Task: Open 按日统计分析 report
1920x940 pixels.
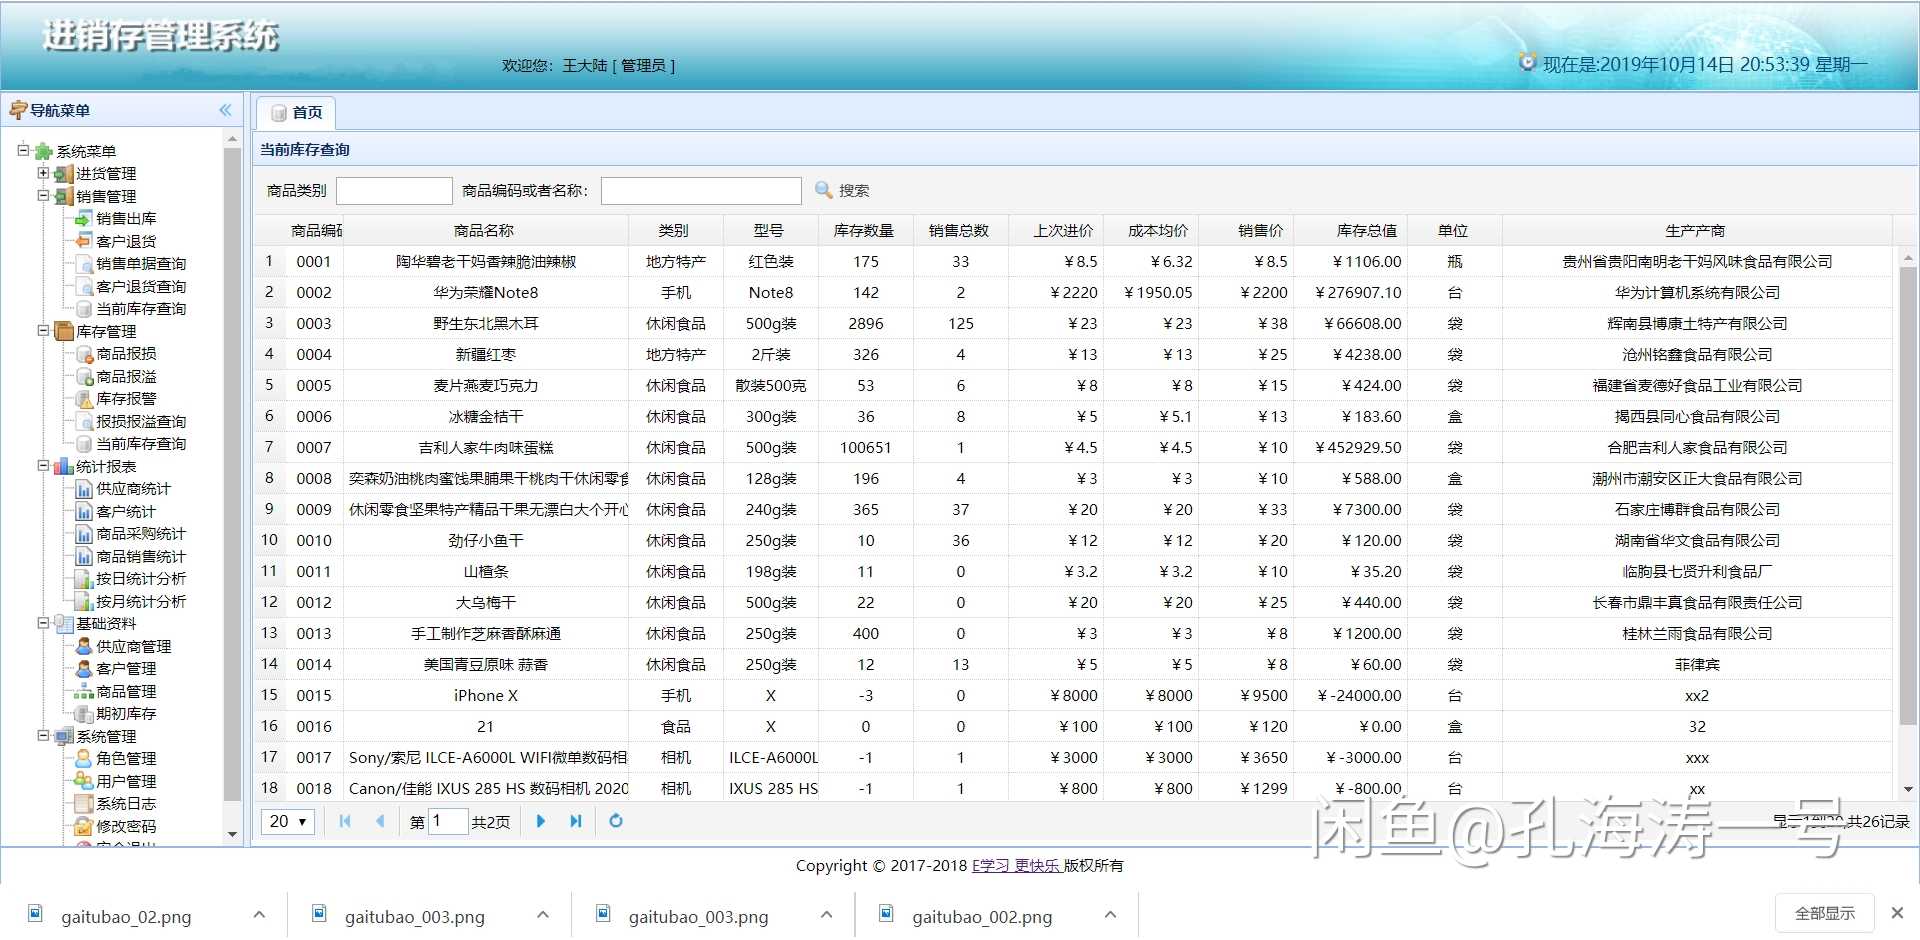Action: click(141, 578)
